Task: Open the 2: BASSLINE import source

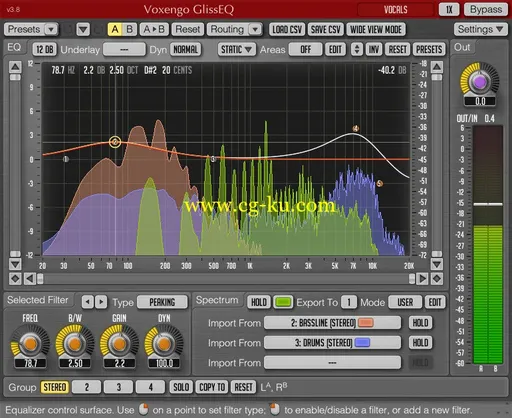Action: coord(332,323)
